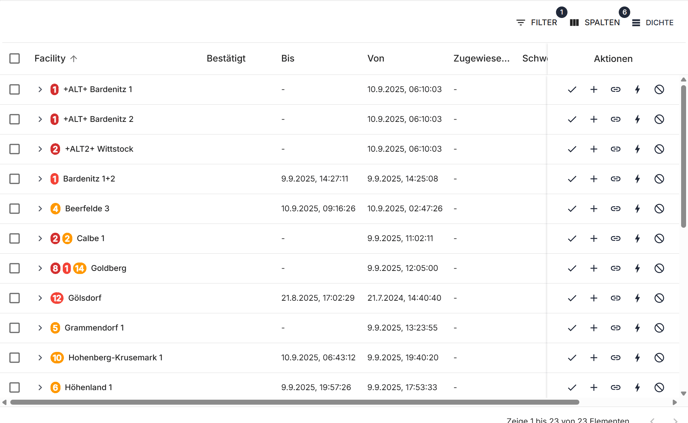Image resolution: width=688 pixels, height=423 pixels.
Task: Tick the checkbox for +ALT+ Bardenitz 2
Action: [14, 119]
